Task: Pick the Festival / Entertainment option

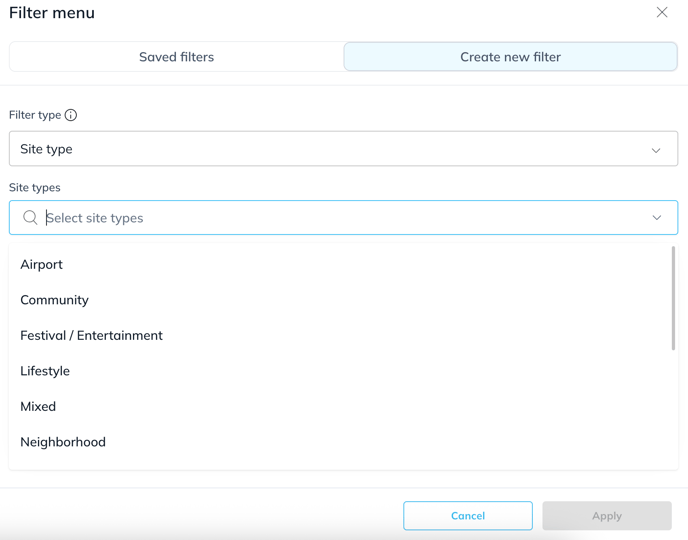Action: click(91, 335)
